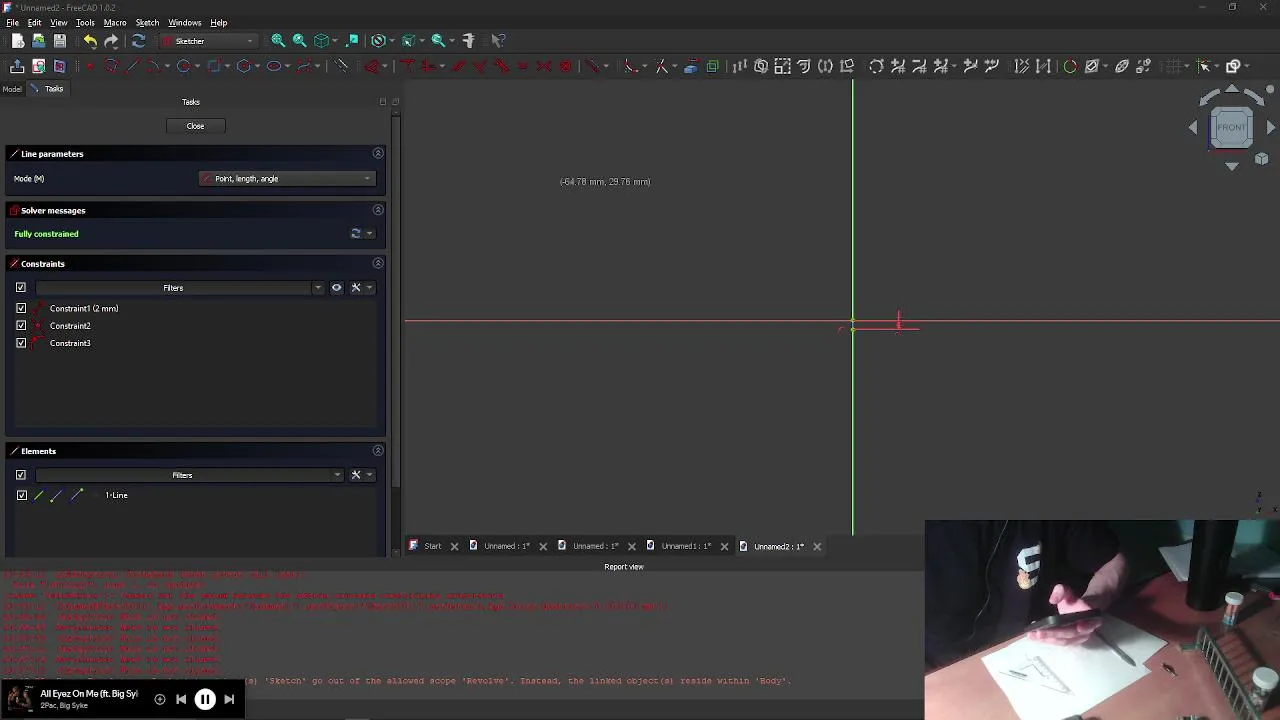Refresh the document with the recompute icon
The width and height of the screenshot is (1280, 720).
(x=138, y=41)
